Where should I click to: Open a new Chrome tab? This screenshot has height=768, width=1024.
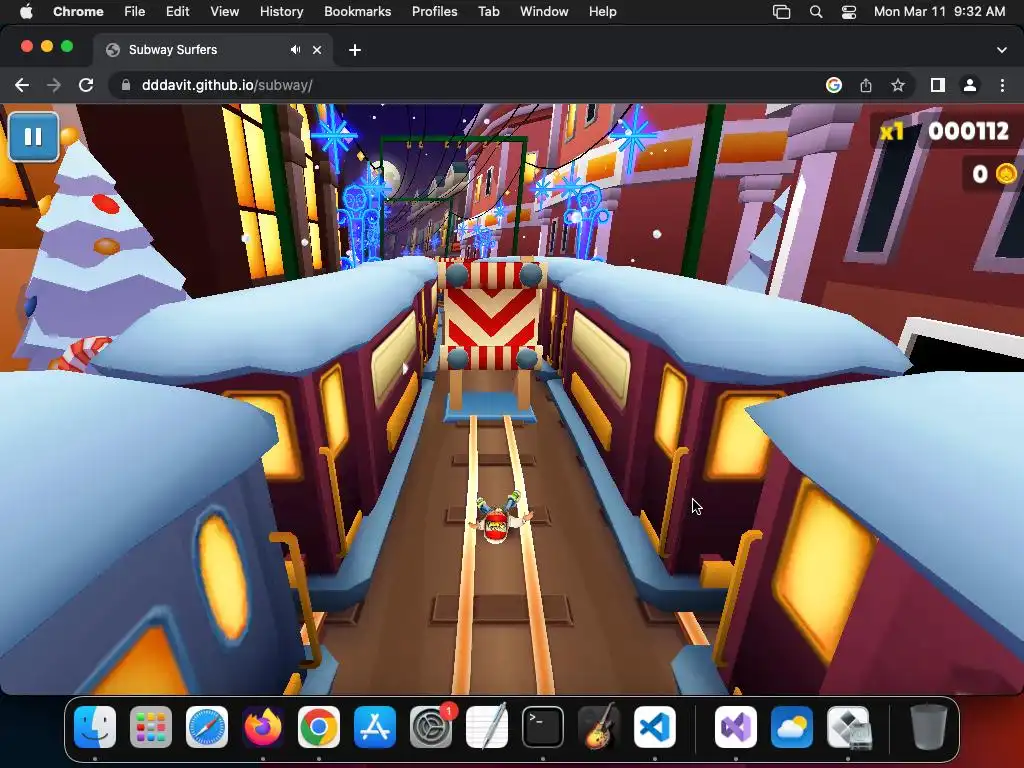point(355,50)
